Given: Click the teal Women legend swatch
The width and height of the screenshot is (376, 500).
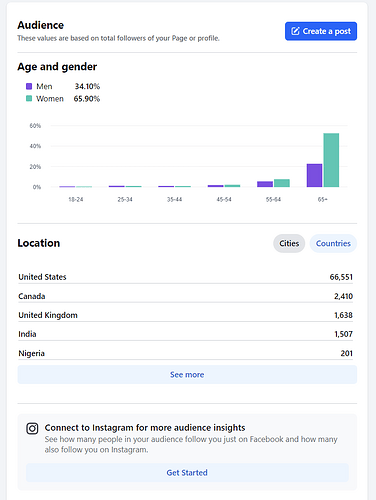Looking at the screenshot, I should [x=29, y=99].
